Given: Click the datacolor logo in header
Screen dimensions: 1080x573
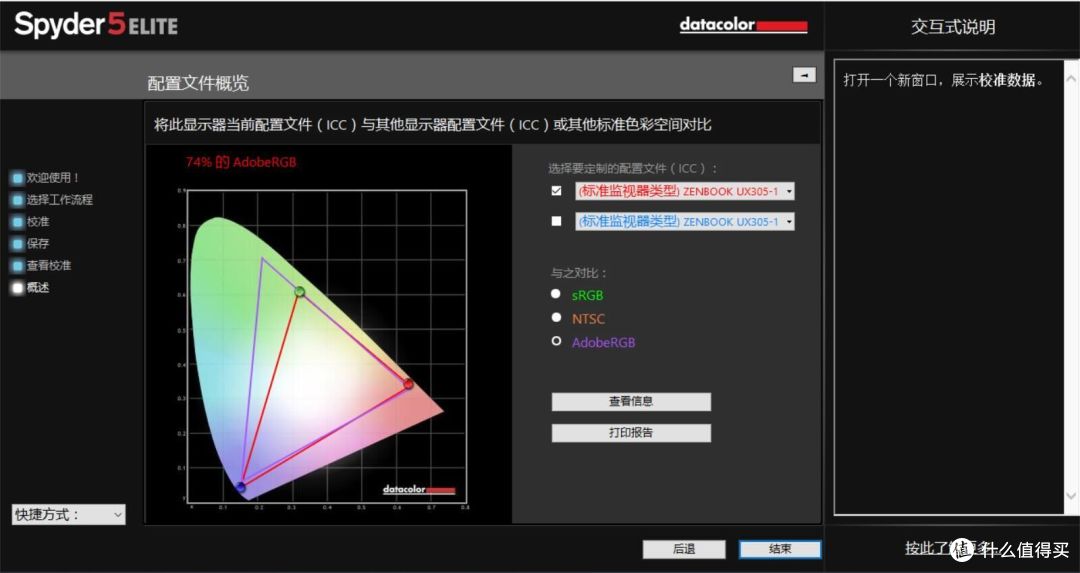Looking at the screenshot, I should coord(743,25).
